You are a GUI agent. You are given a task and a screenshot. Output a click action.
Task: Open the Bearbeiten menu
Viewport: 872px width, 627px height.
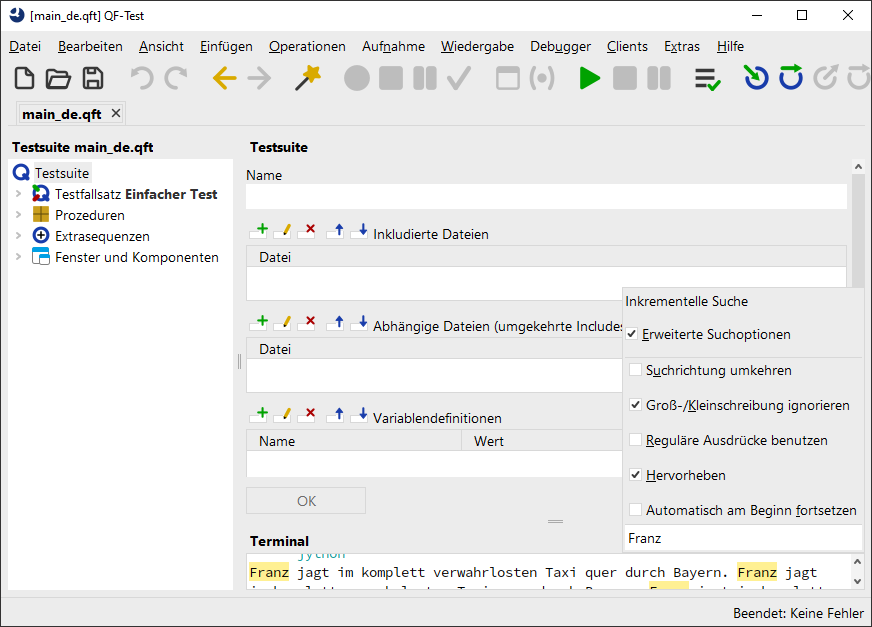coord(90,46)
